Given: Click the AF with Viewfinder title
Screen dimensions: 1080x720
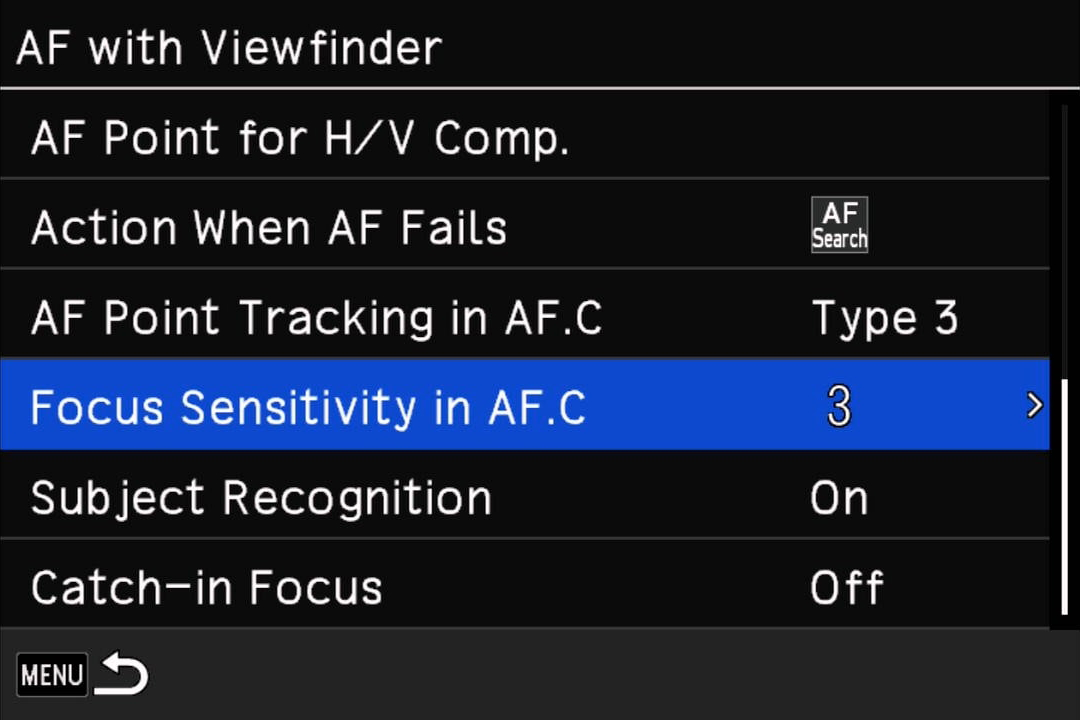Looking at the screenshot, I should pyautogui.click(x=229, y=48).
